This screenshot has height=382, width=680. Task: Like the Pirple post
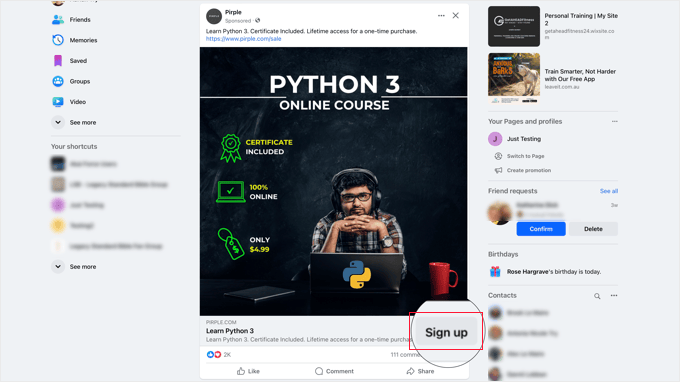[248, 371]
